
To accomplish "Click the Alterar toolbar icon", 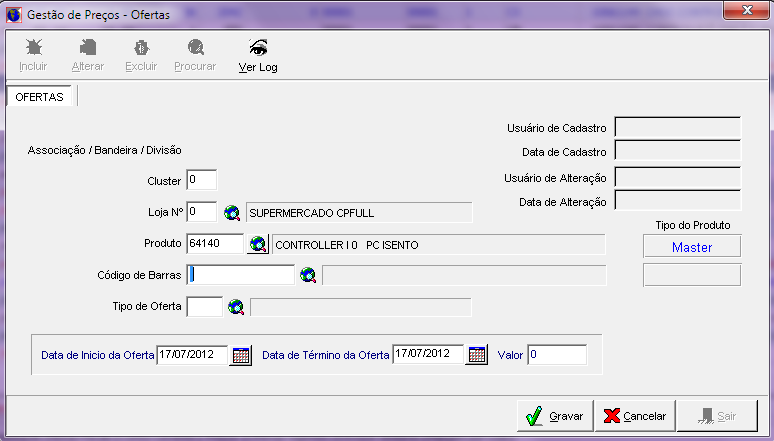I will tap(88, 47).
